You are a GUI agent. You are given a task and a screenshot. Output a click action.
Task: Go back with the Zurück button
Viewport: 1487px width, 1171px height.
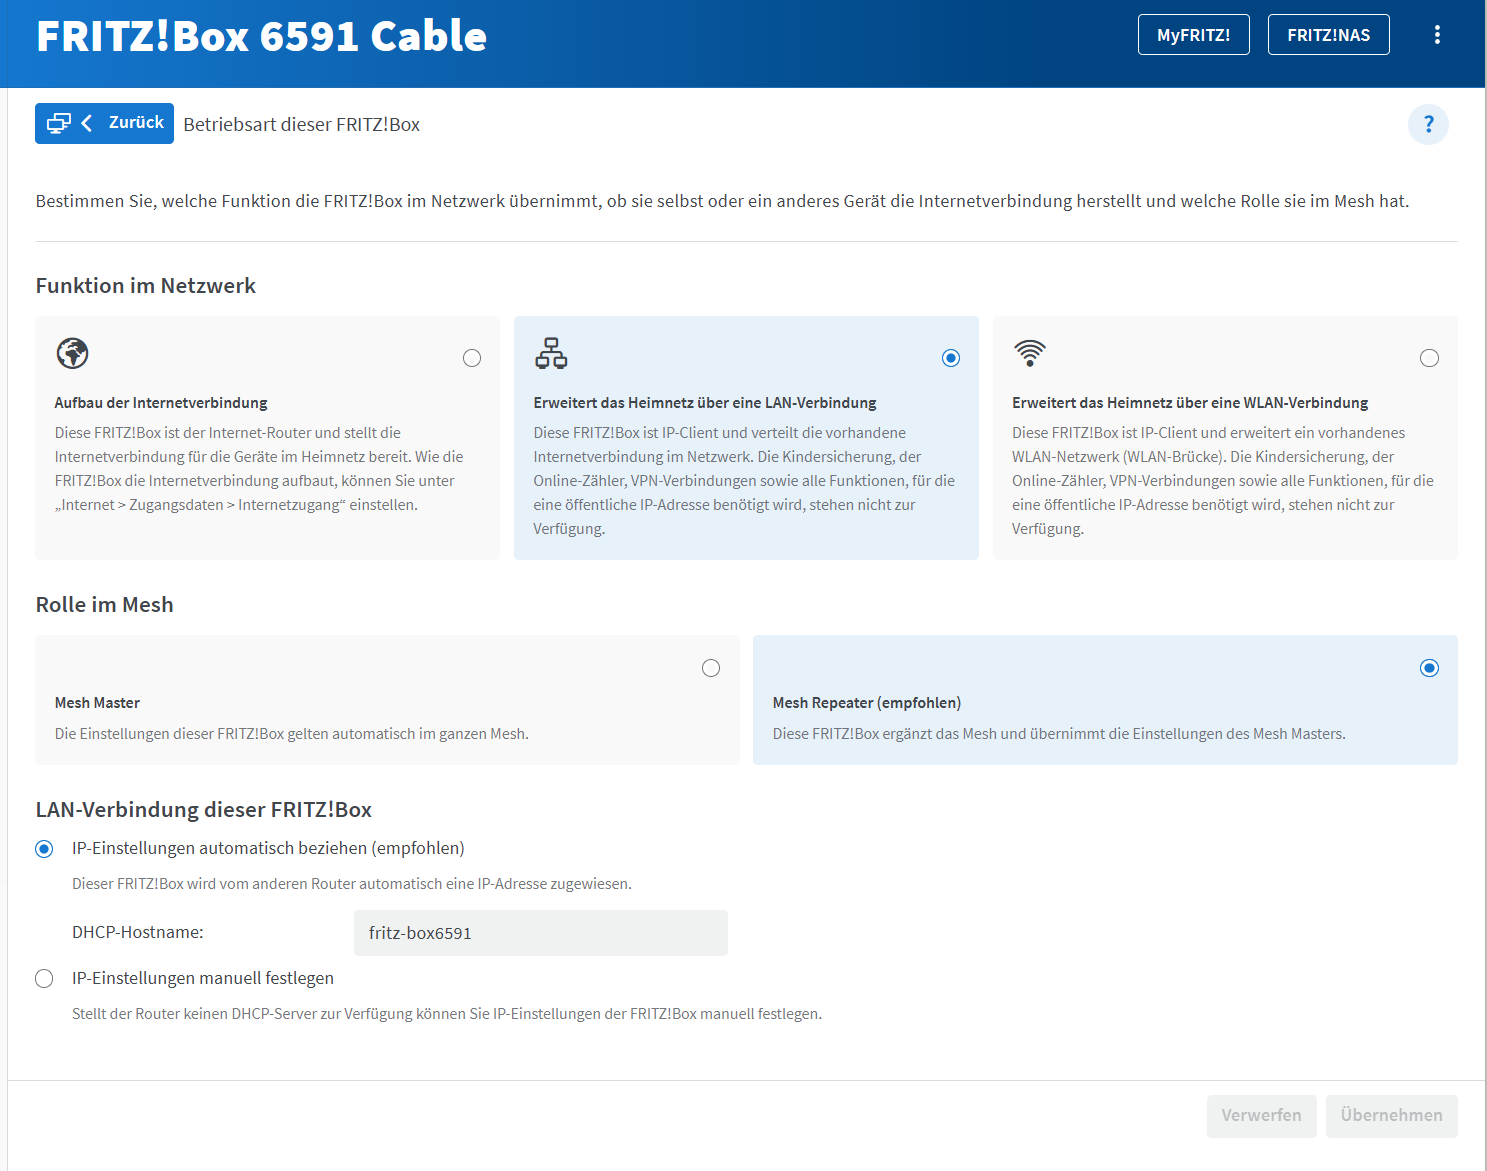click(104, 123)
